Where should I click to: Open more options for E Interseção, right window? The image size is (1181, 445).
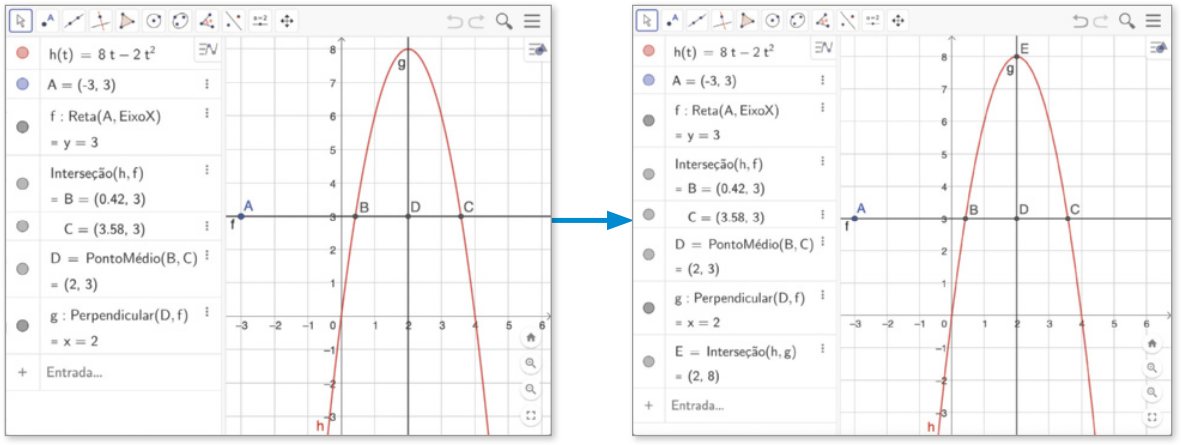(x=822, y=349)
